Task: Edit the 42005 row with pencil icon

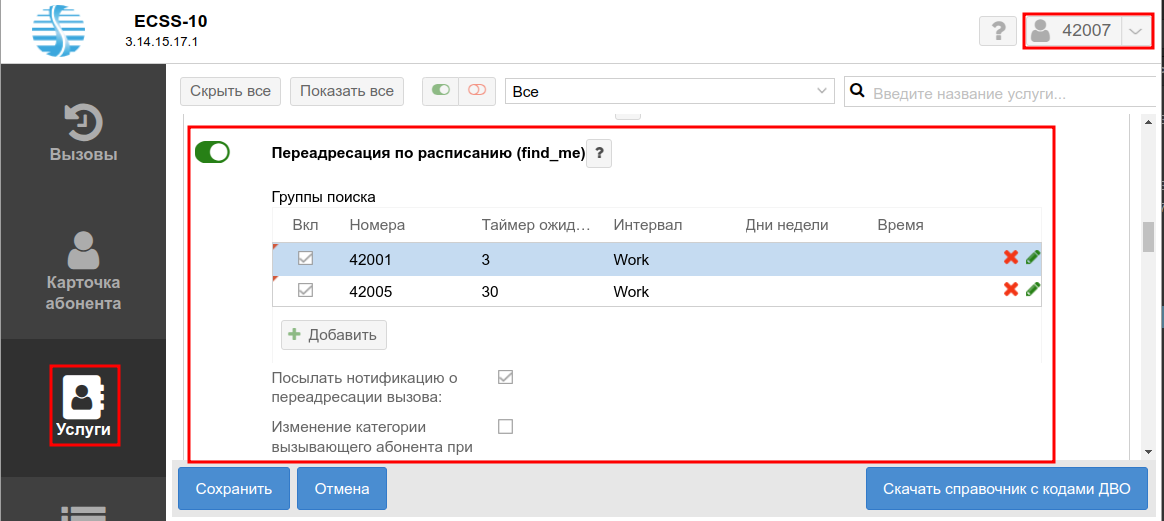Action: pyautogui.click(x=1033, y=290)
